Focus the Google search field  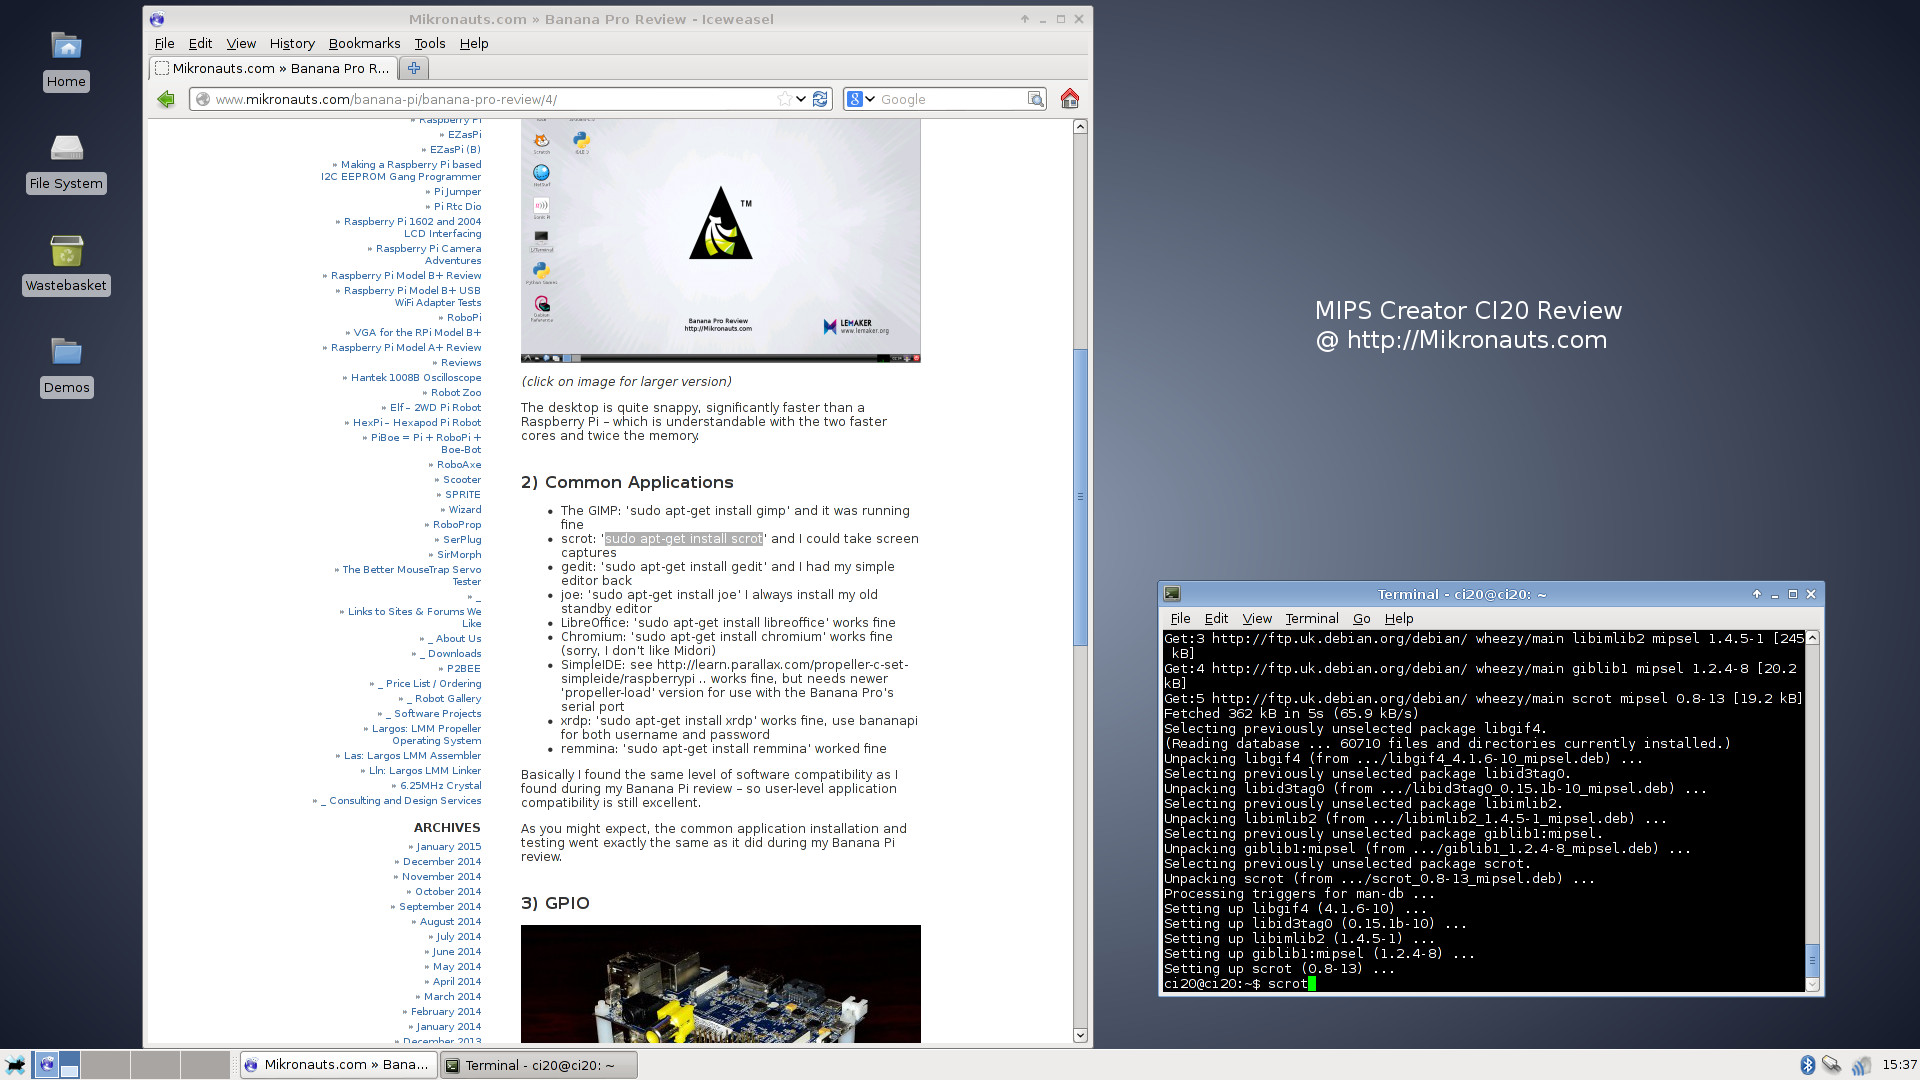click(x=950, y=99)
